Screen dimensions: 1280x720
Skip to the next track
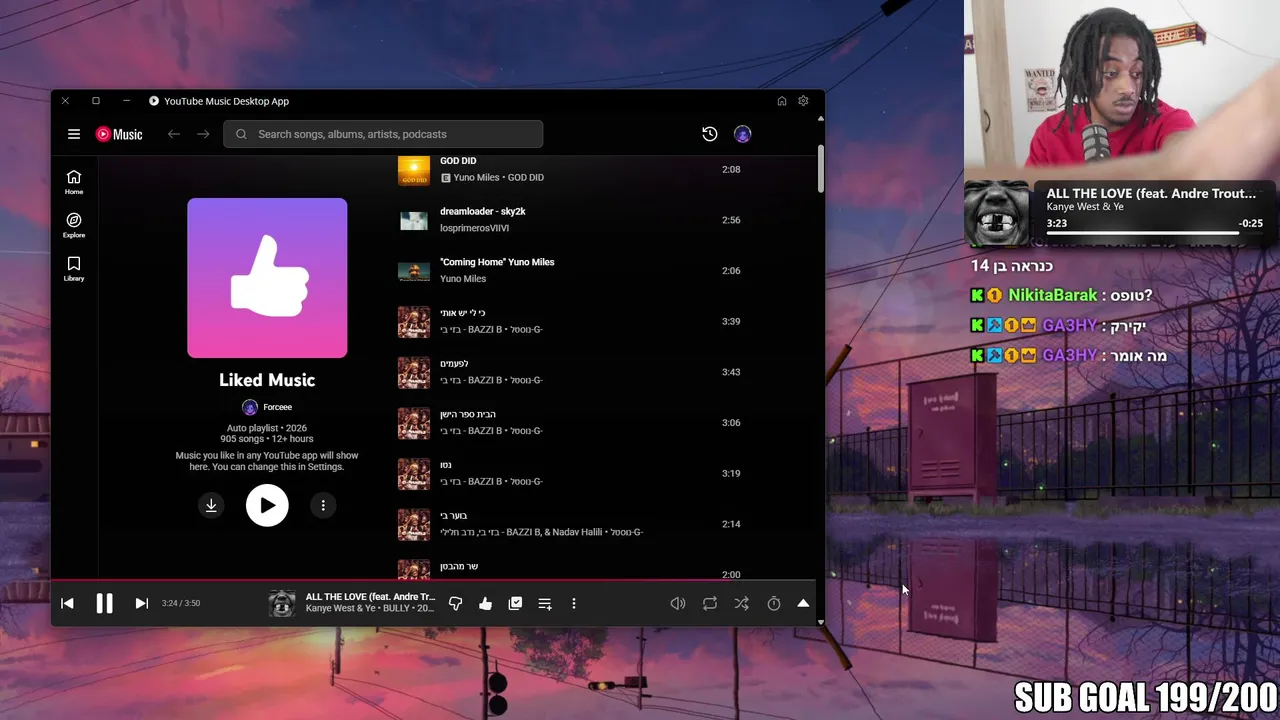(x=141, y=603)
